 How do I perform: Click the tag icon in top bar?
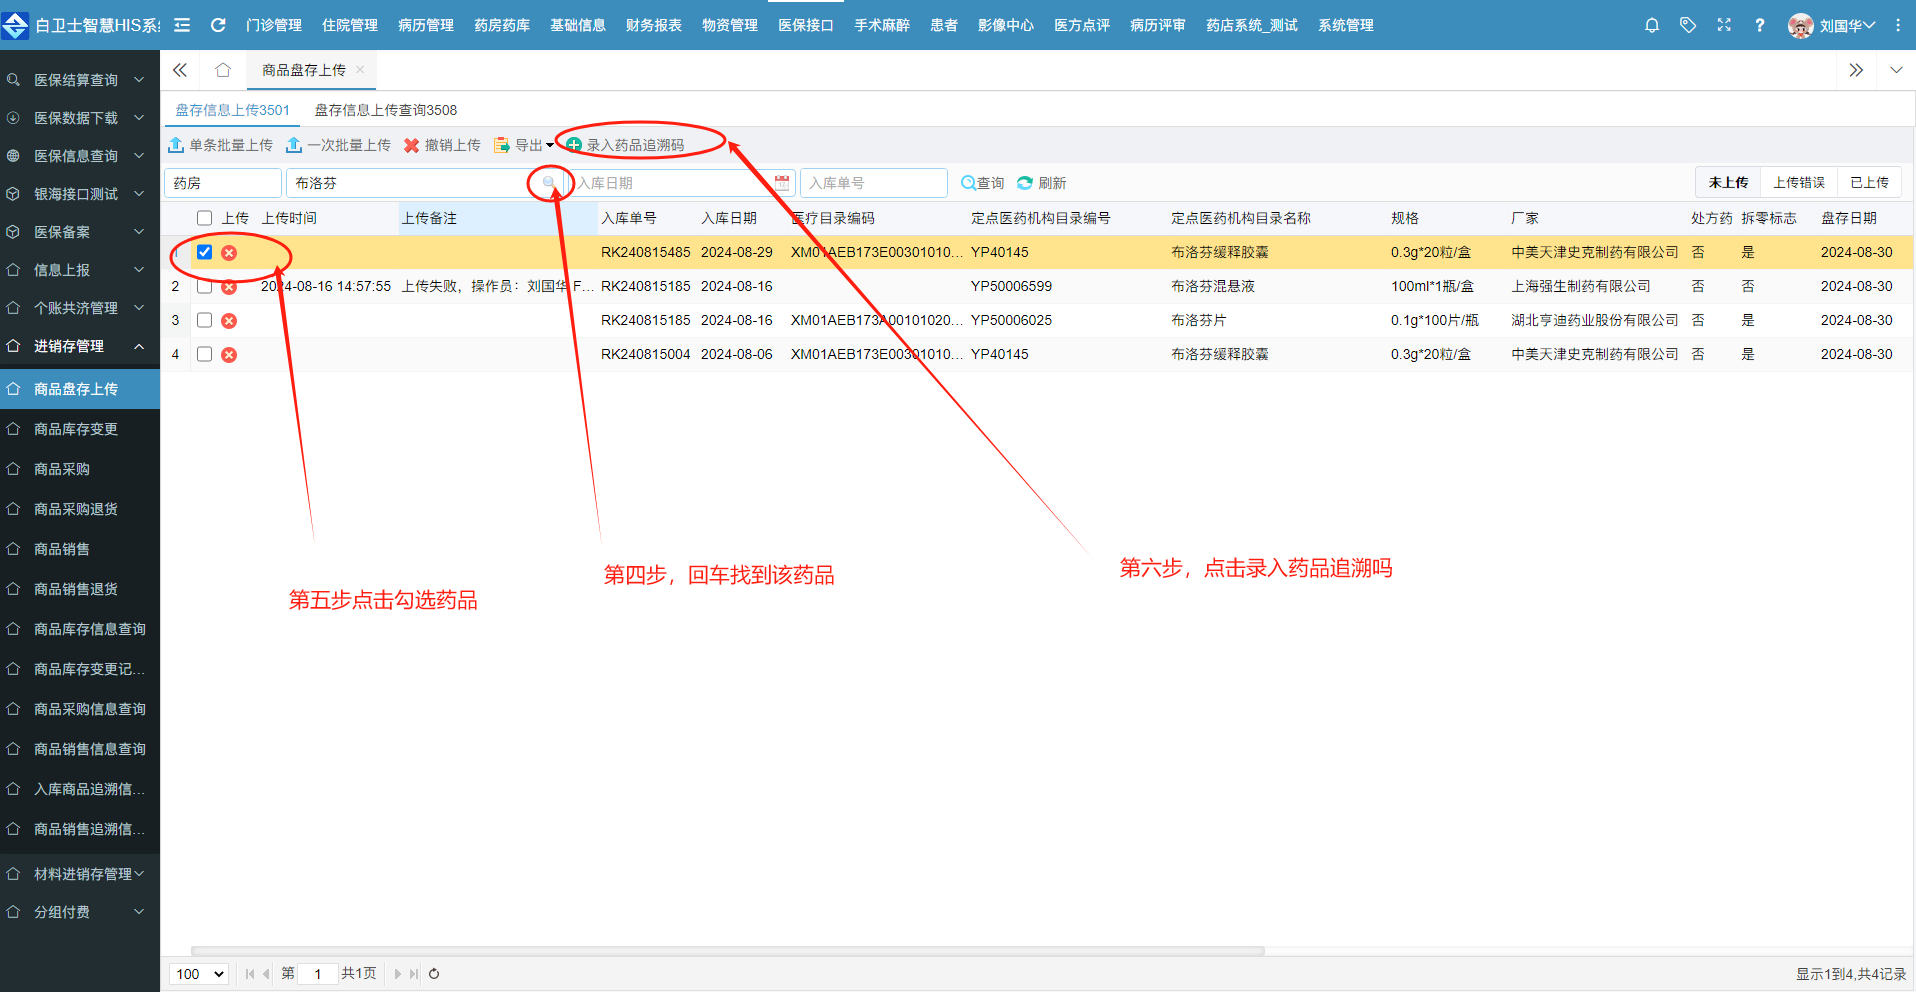pos(1688,25)
